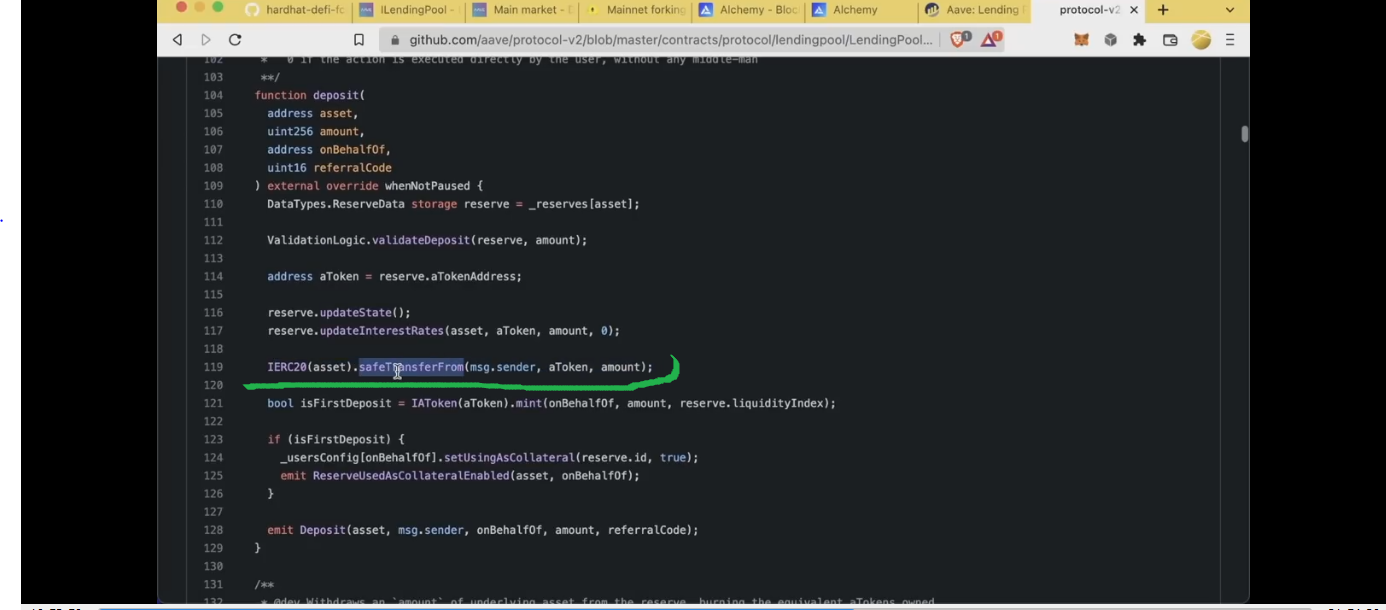Click 'if (isFirstDeposit) {' text

click(336, 440)
